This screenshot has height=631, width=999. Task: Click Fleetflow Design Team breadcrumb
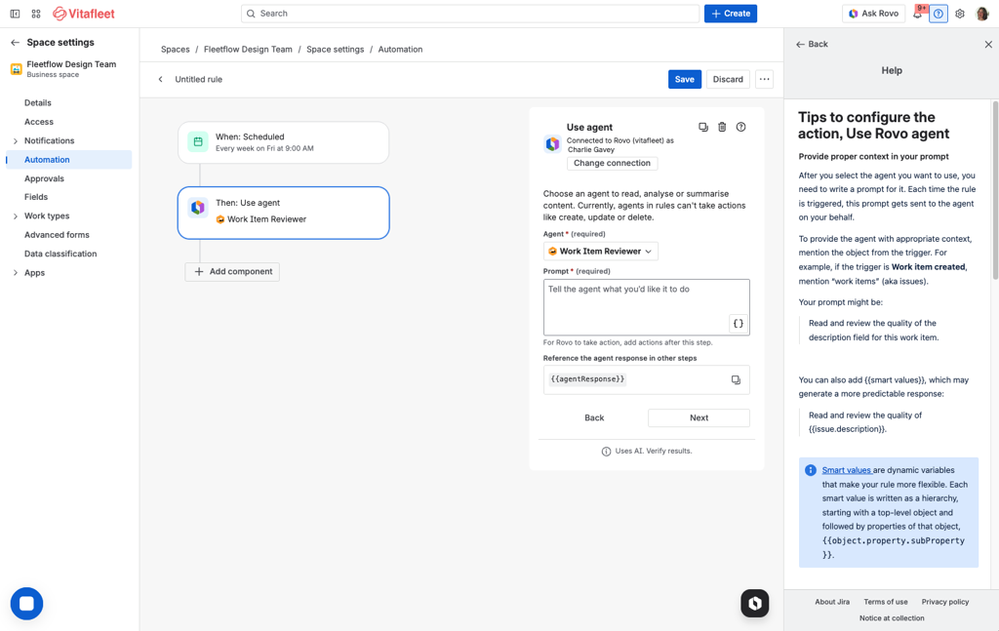[248, 49]
